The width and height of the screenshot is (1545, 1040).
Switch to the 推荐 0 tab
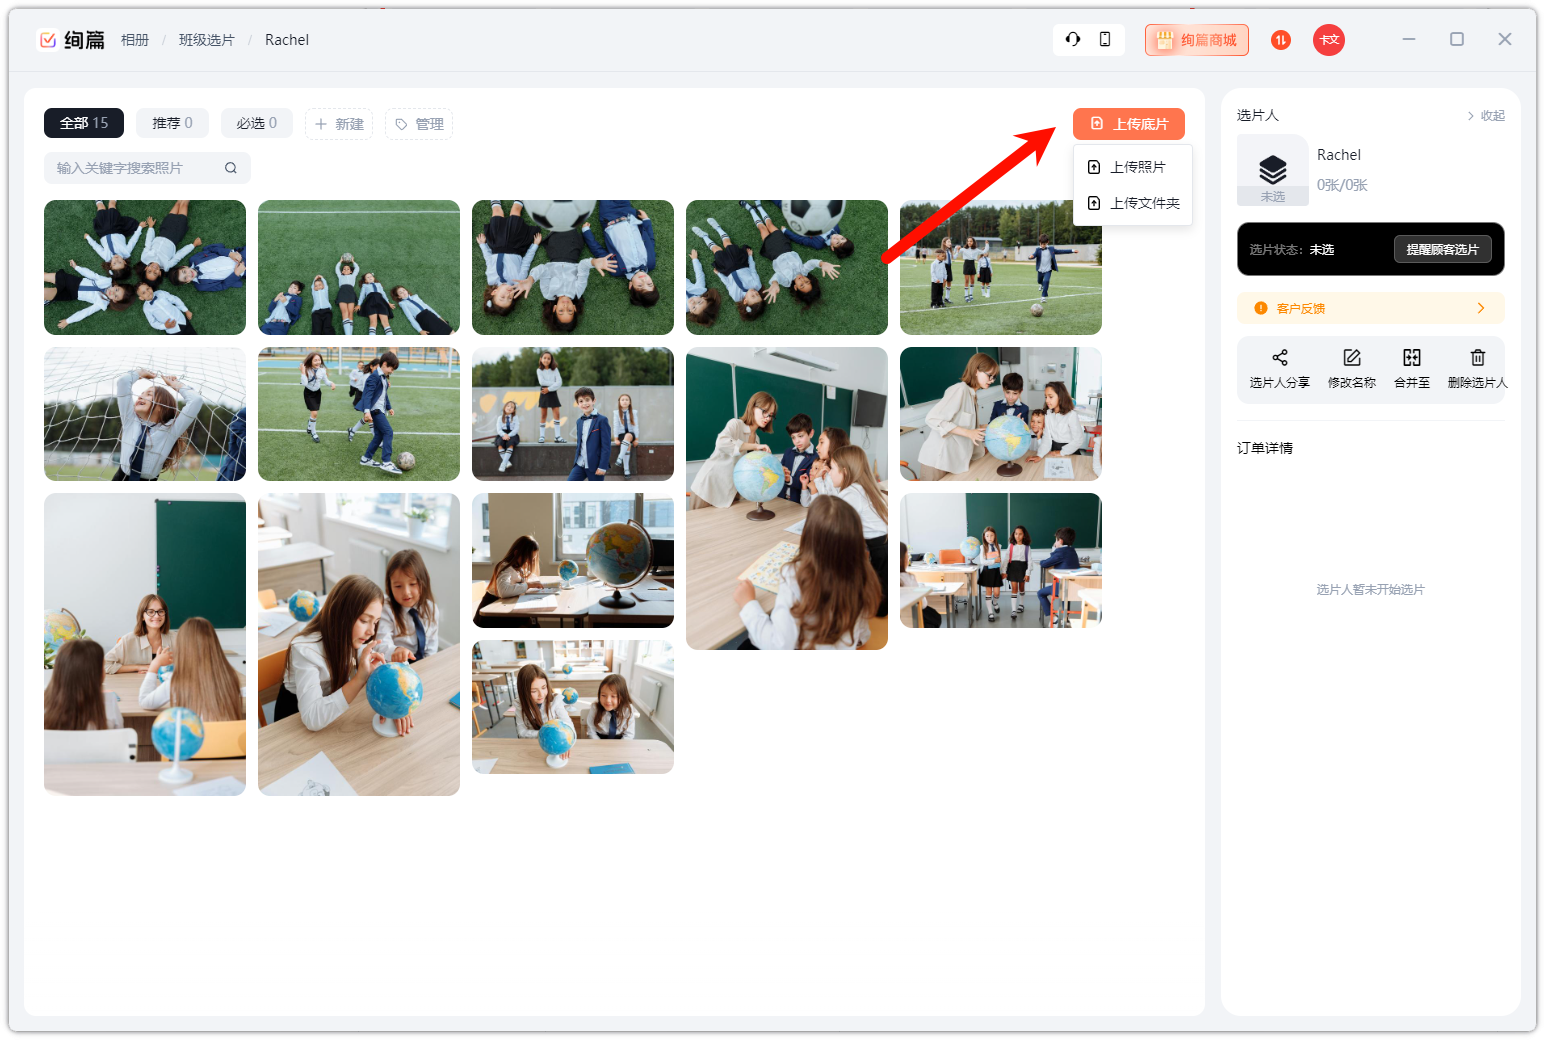click(x=172, y=123)
